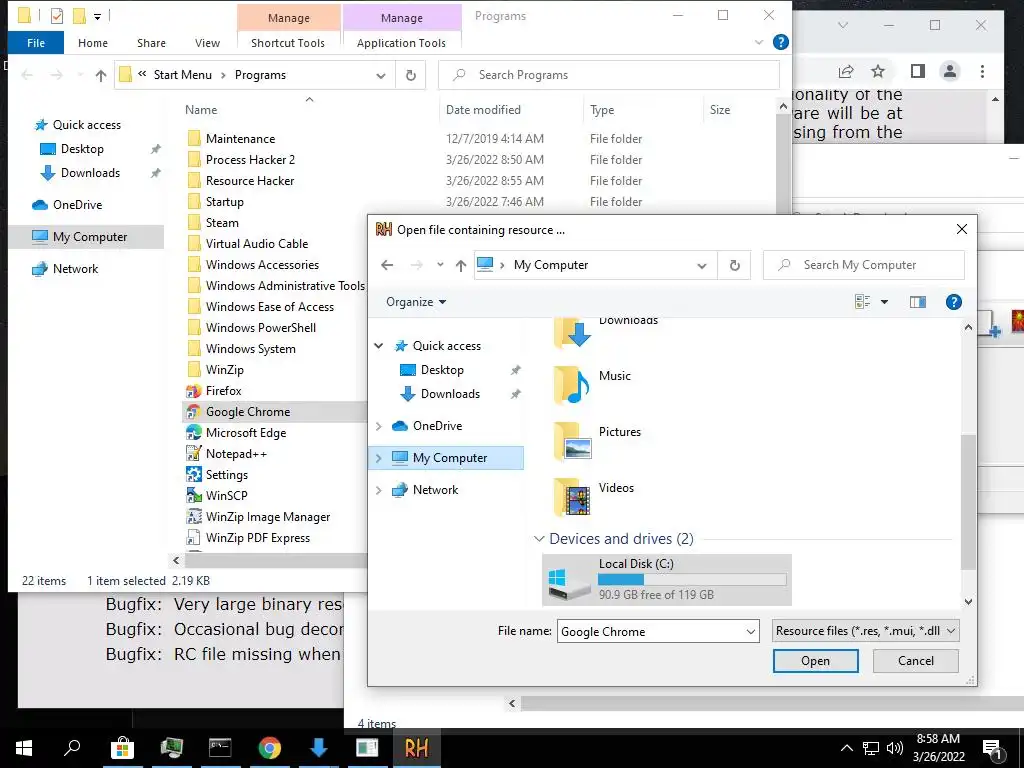Open the volume control in the tray
This screenshot has width=1024, height=768.
click(x=895, y=748)
